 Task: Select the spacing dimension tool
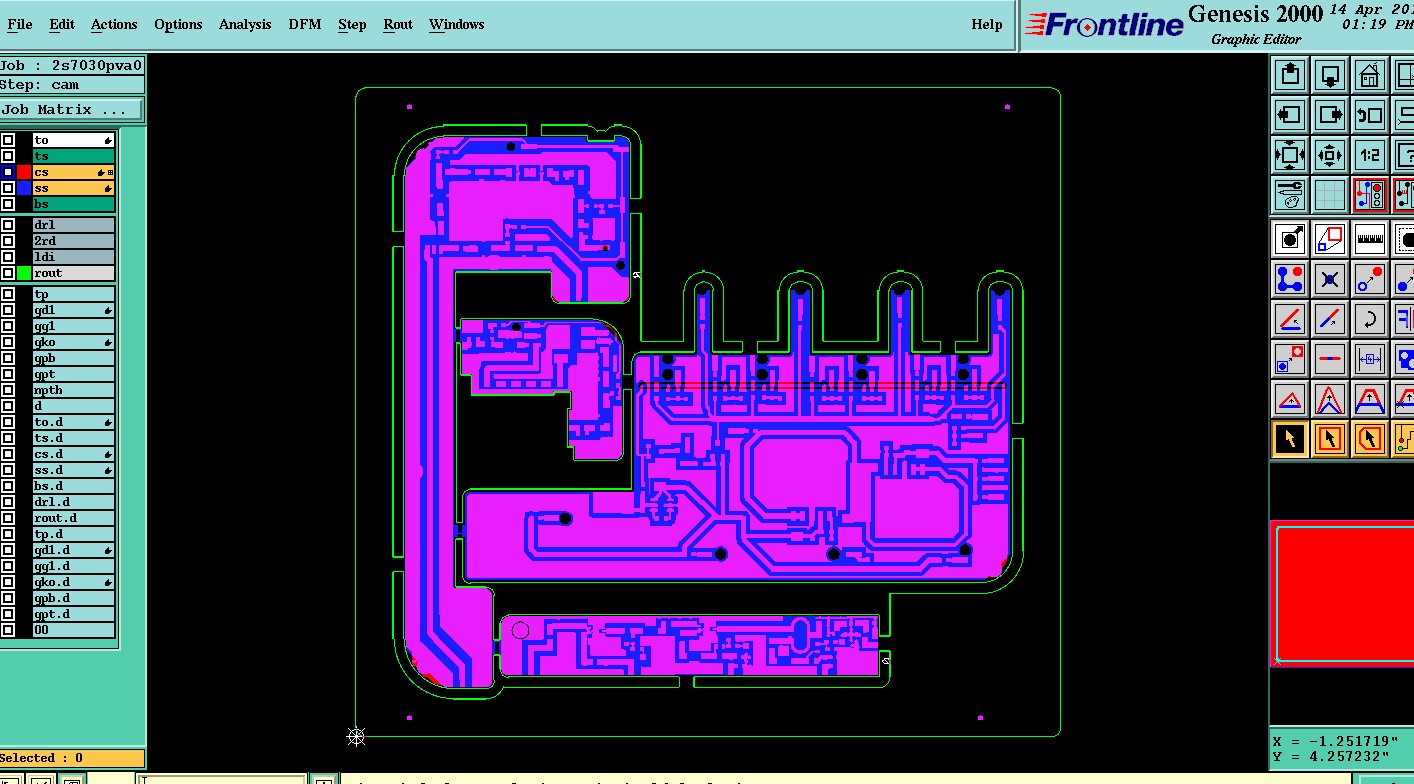pos(1370,358)
